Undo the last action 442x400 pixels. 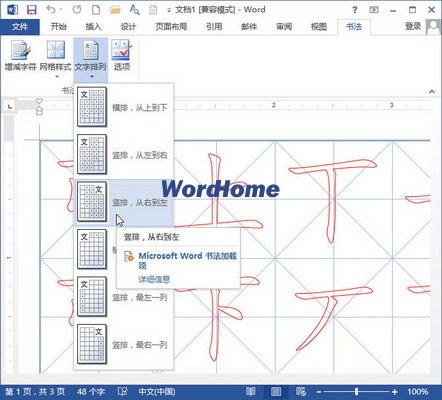click(51, 9)
